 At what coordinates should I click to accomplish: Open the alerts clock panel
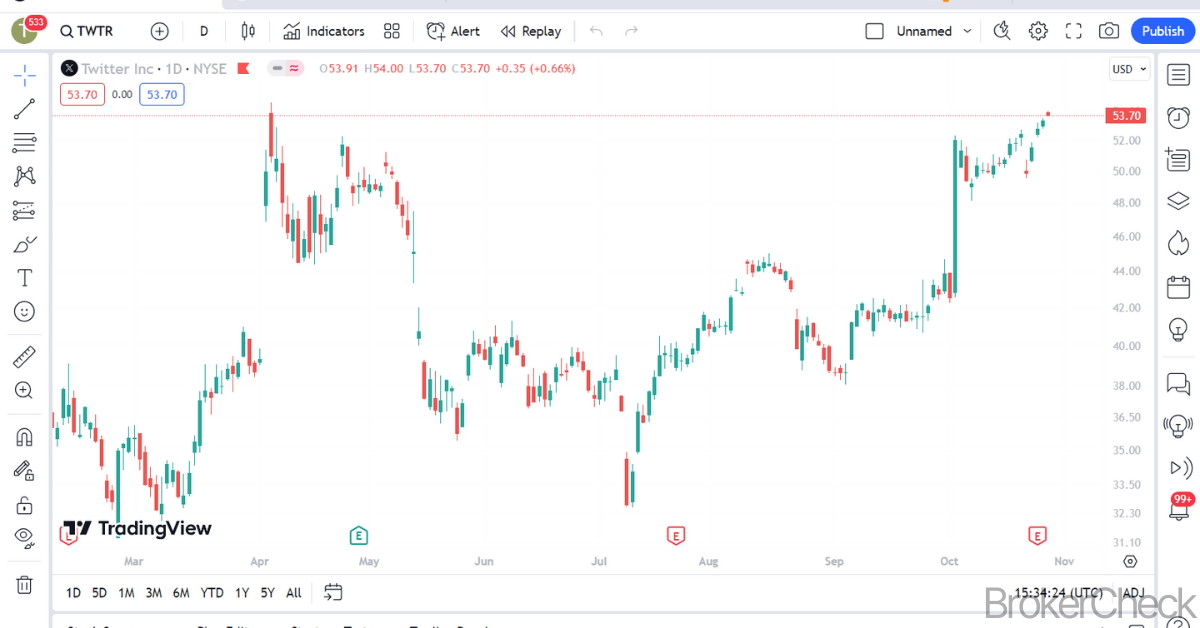1178,116
